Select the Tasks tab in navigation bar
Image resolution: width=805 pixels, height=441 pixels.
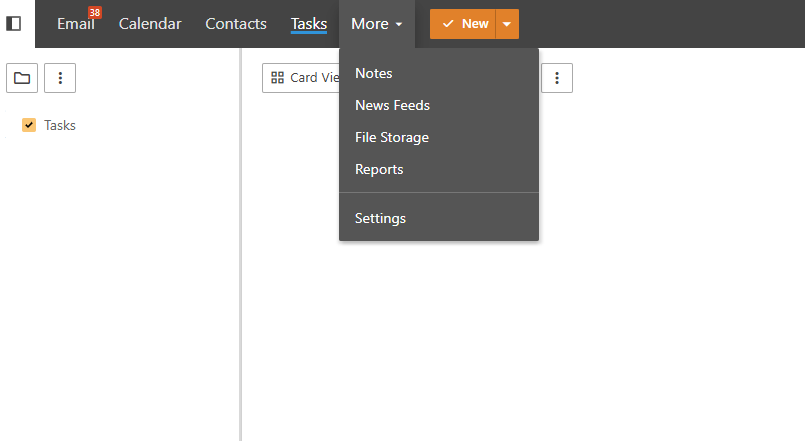[x=309, y=24]
